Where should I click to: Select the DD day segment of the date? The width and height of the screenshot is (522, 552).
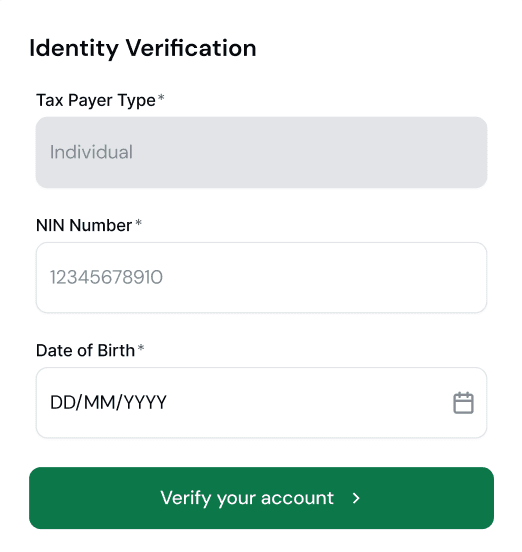(x=63, y=403)
